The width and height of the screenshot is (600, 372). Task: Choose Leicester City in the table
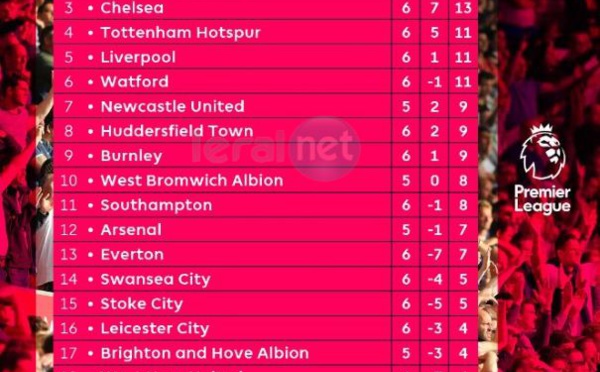click(x=155, y=328)
